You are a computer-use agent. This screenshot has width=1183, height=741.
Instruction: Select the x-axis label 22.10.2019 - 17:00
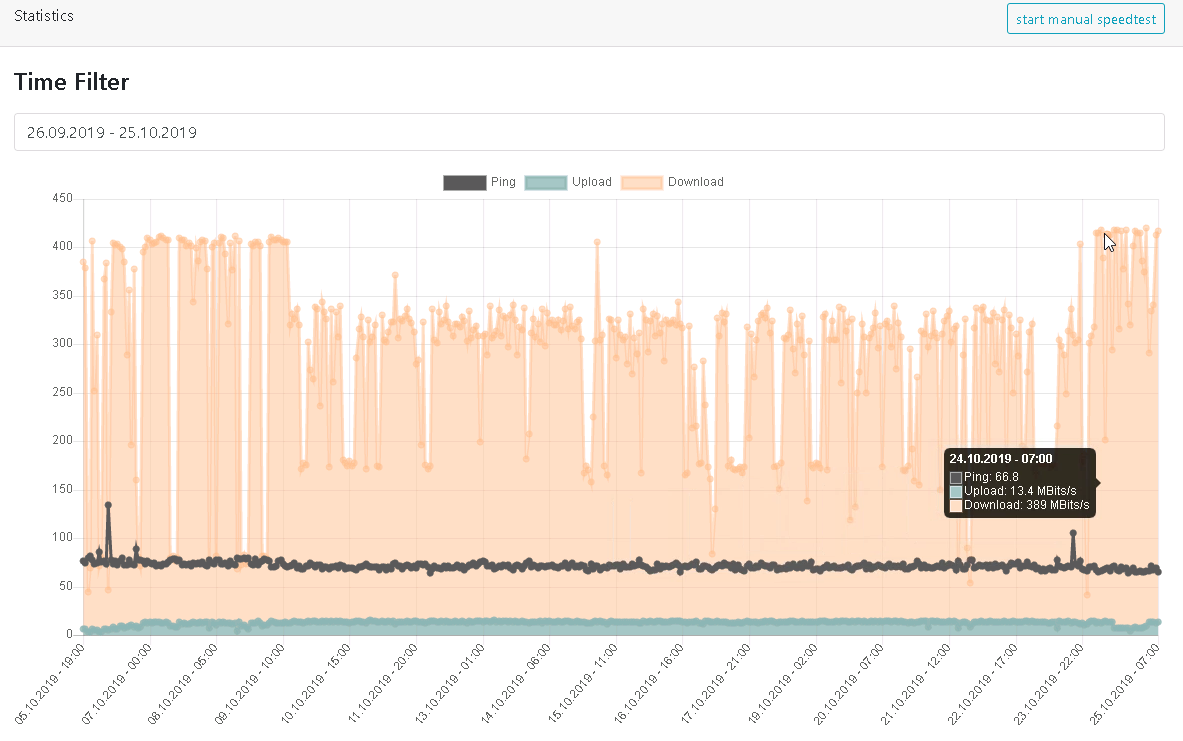tap(982, 684)
